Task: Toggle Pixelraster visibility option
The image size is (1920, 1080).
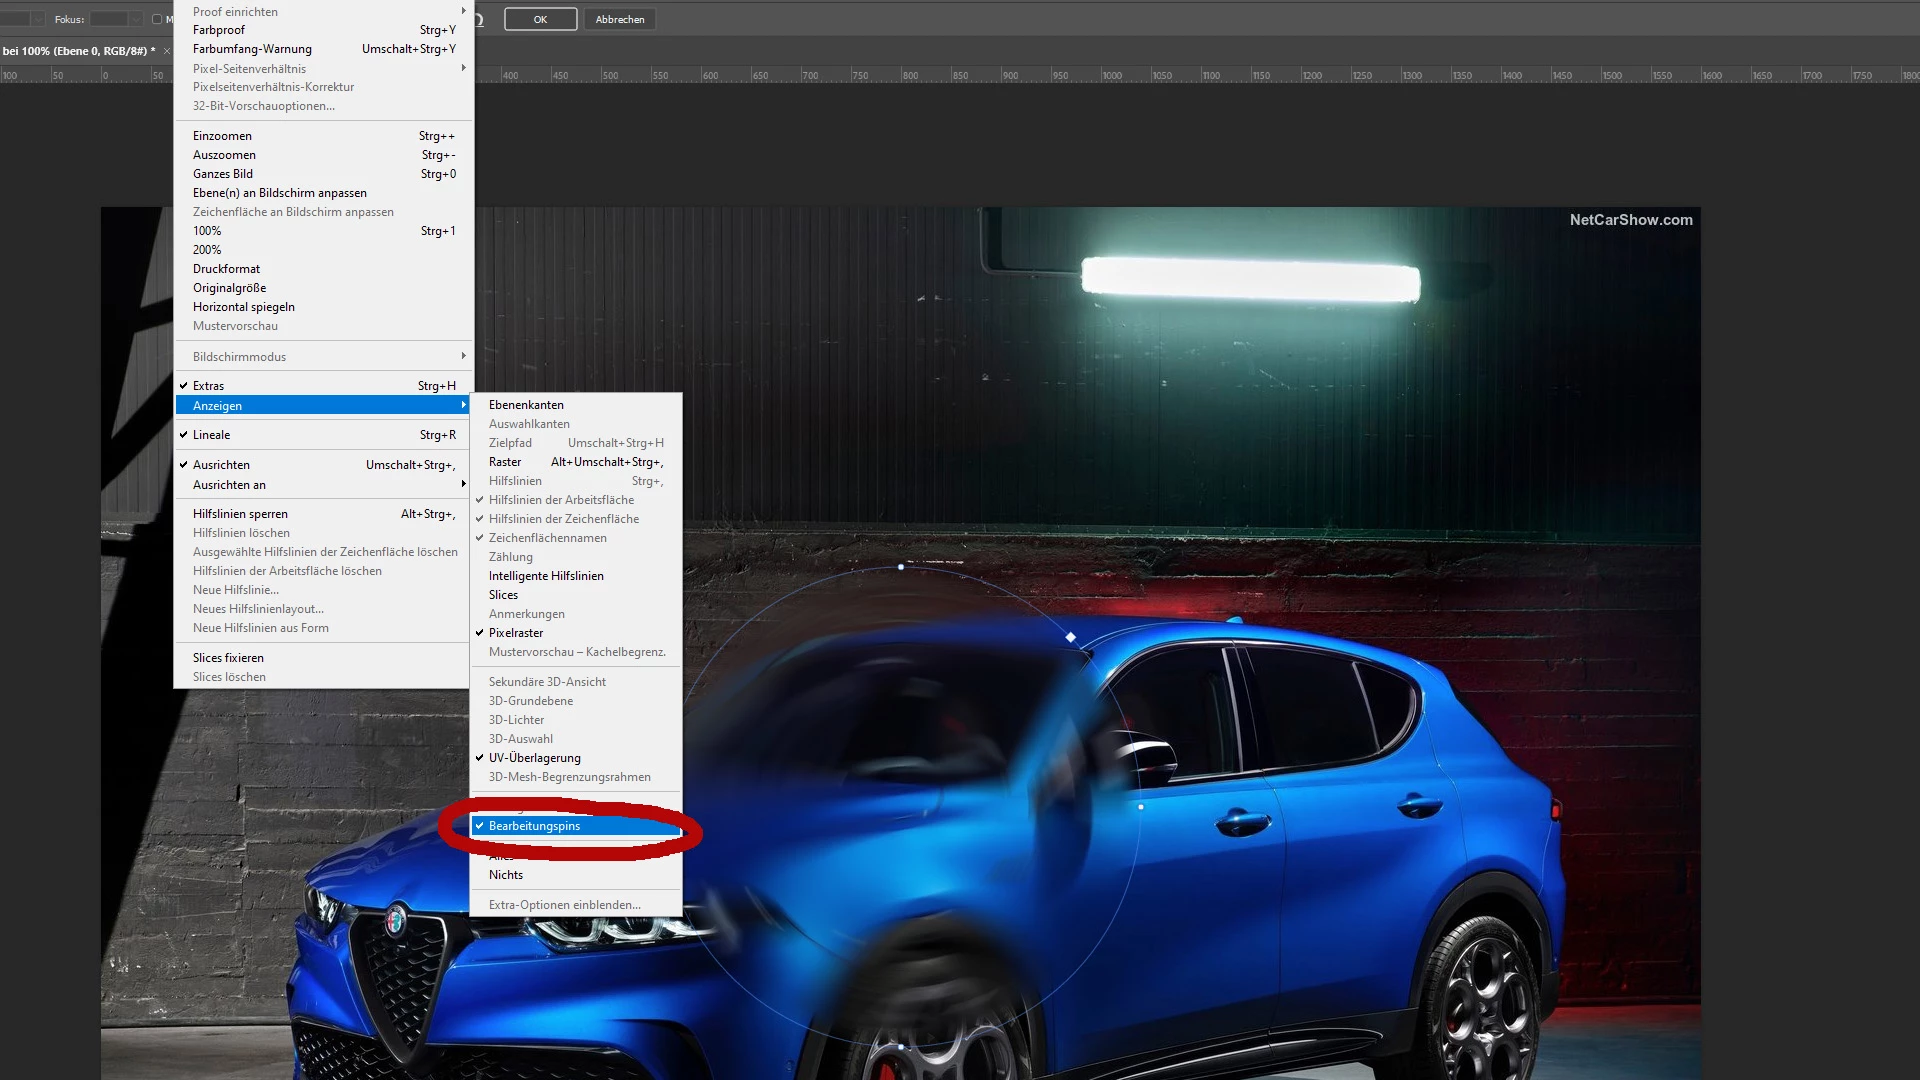Action: (516, 633)
